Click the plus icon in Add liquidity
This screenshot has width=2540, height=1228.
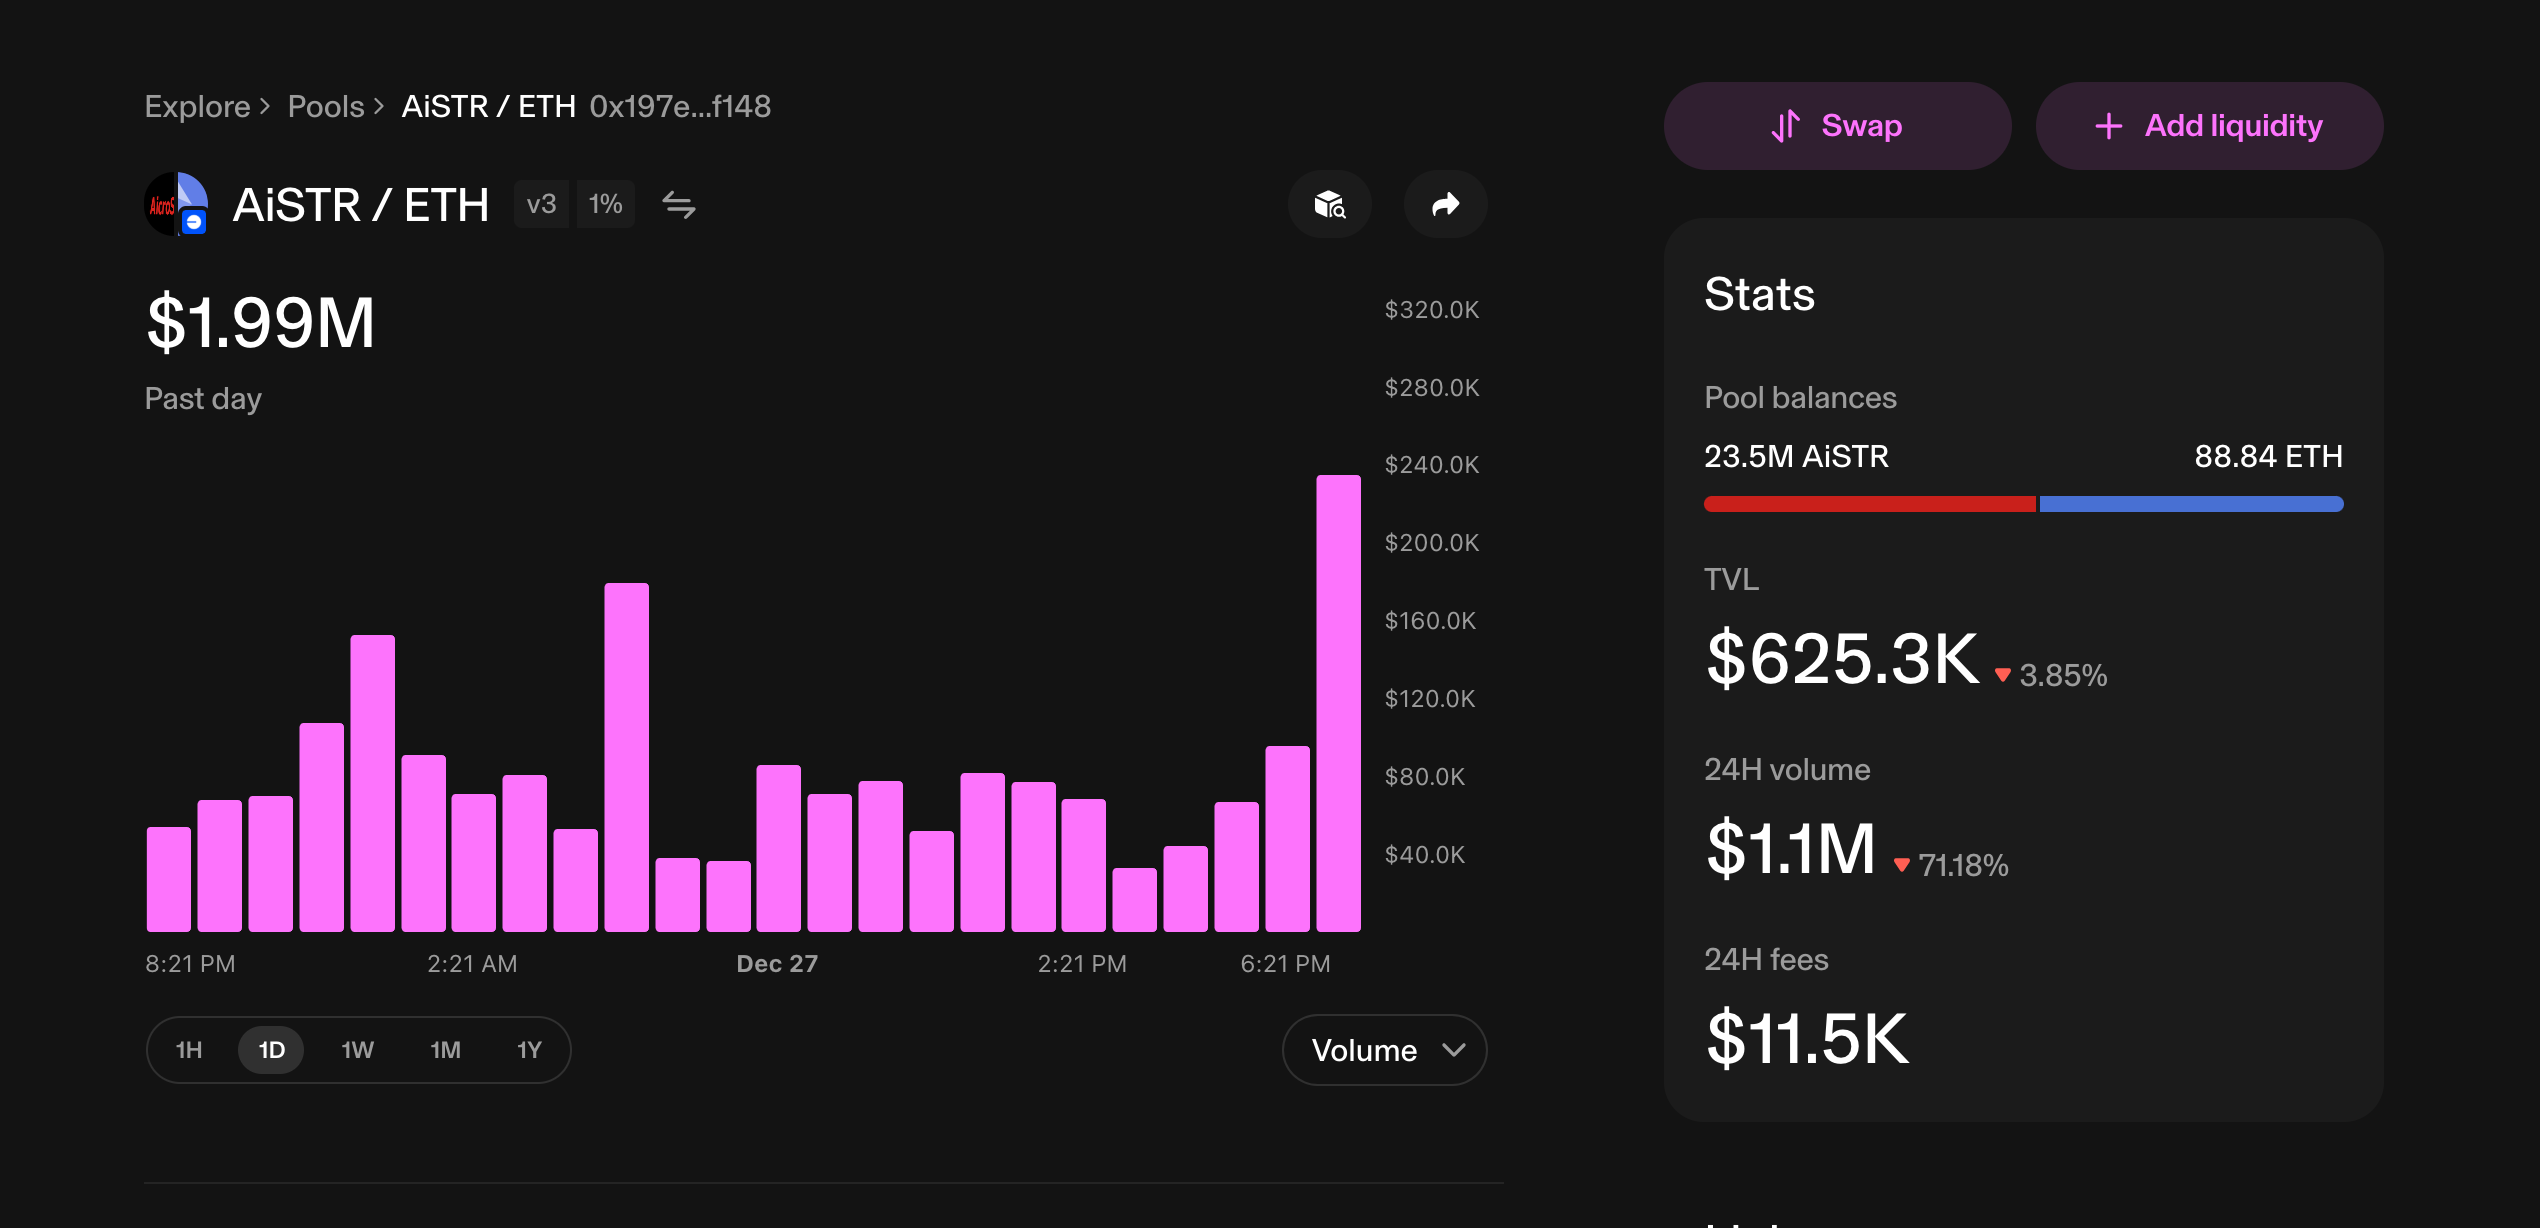2108,126
